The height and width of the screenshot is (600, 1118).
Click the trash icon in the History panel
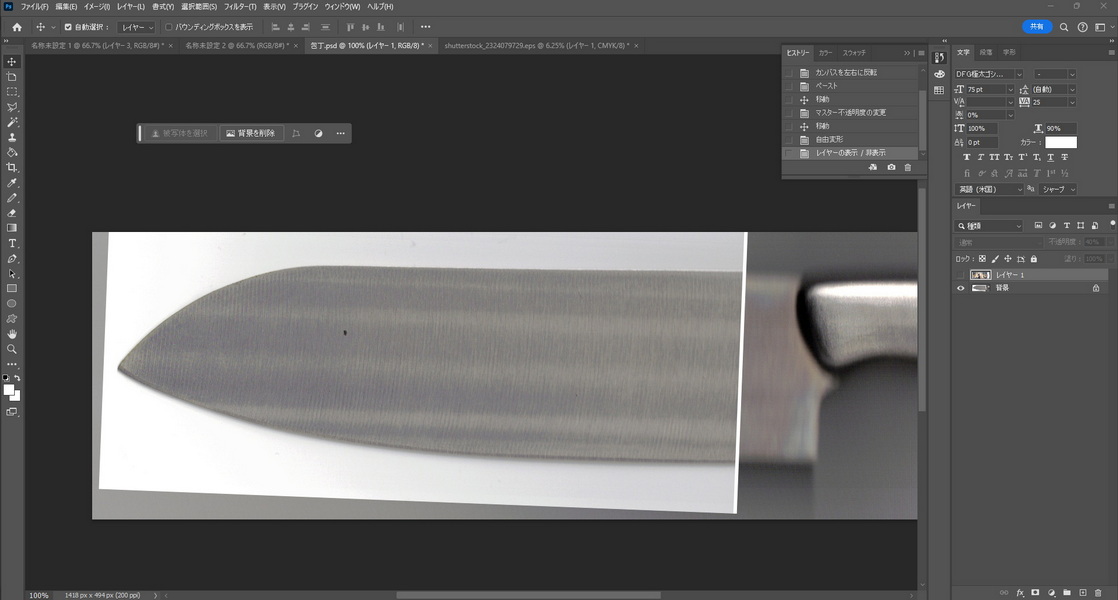tap(908, 167)
